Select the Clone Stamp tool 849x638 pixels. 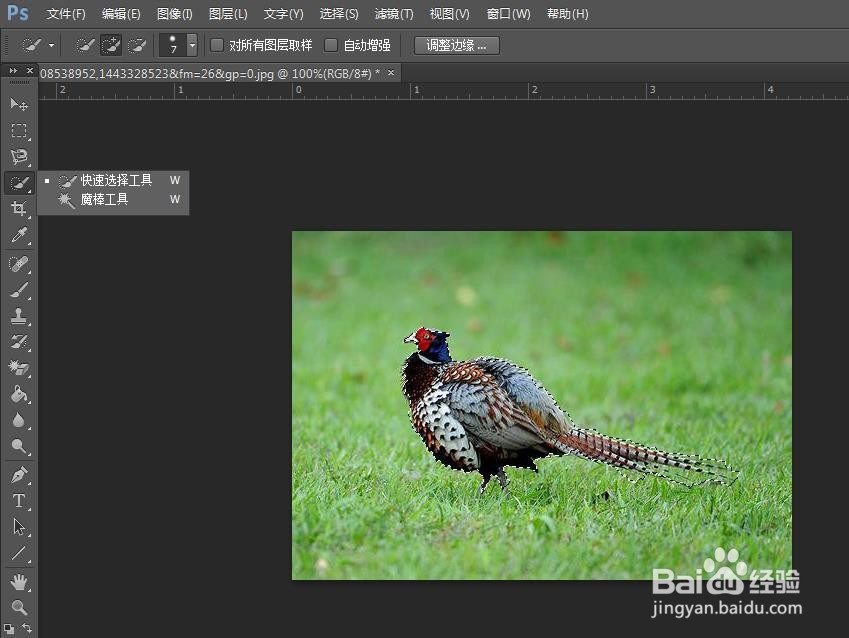[19, 316]
